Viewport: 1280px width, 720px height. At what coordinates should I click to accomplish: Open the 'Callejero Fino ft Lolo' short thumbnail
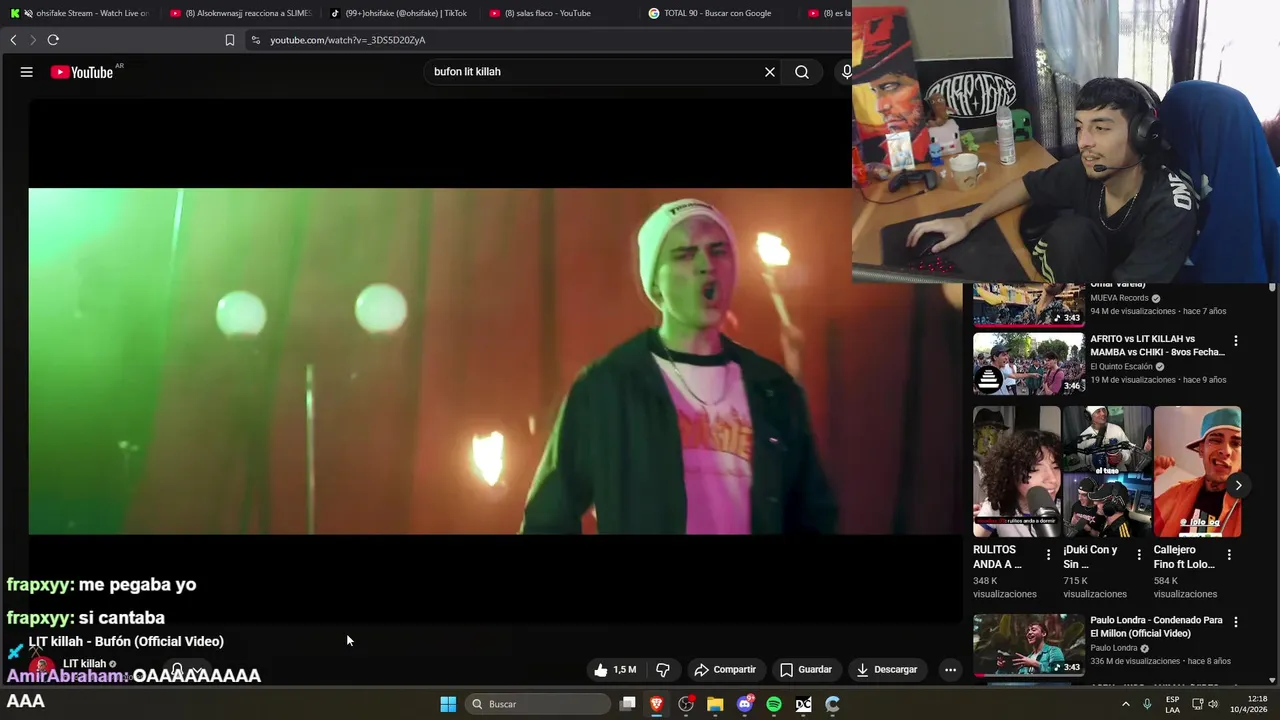click(1197, 472)
